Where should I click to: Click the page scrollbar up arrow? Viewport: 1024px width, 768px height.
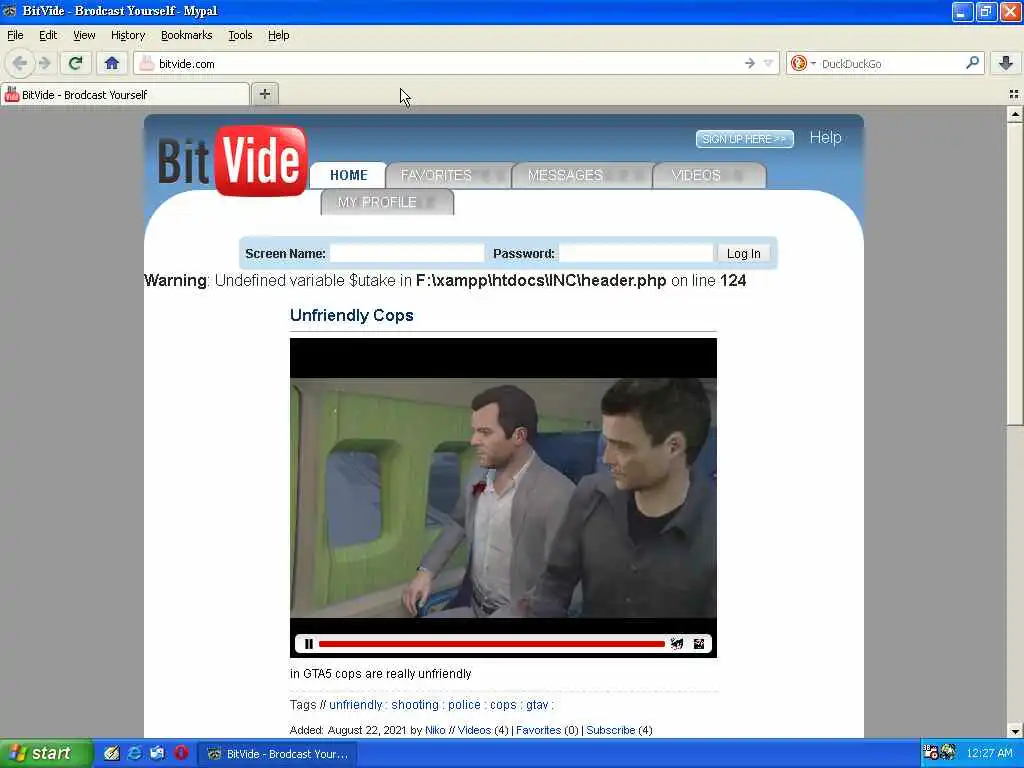click(1015, 114)
